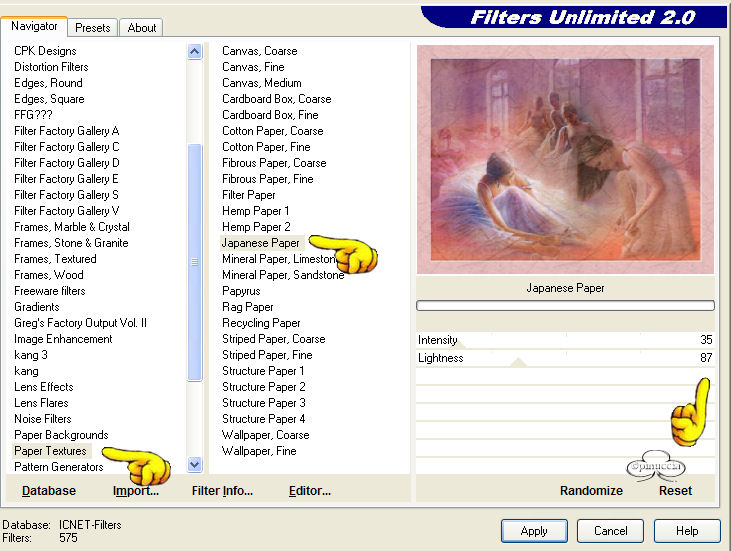Click the Cancel button

pyautogui.click(x=610, y=531)
